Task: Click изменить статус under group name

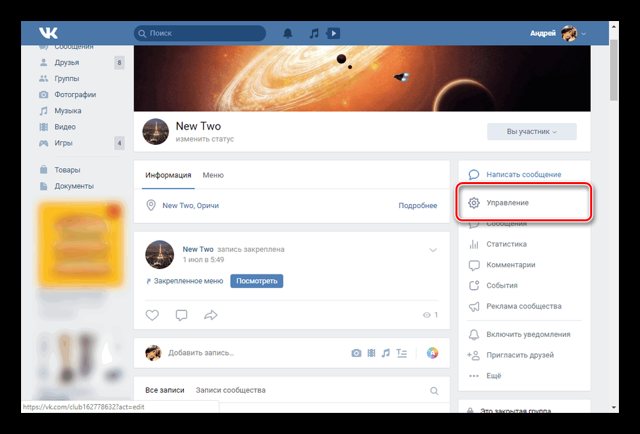Action: (x=204, y=139)
